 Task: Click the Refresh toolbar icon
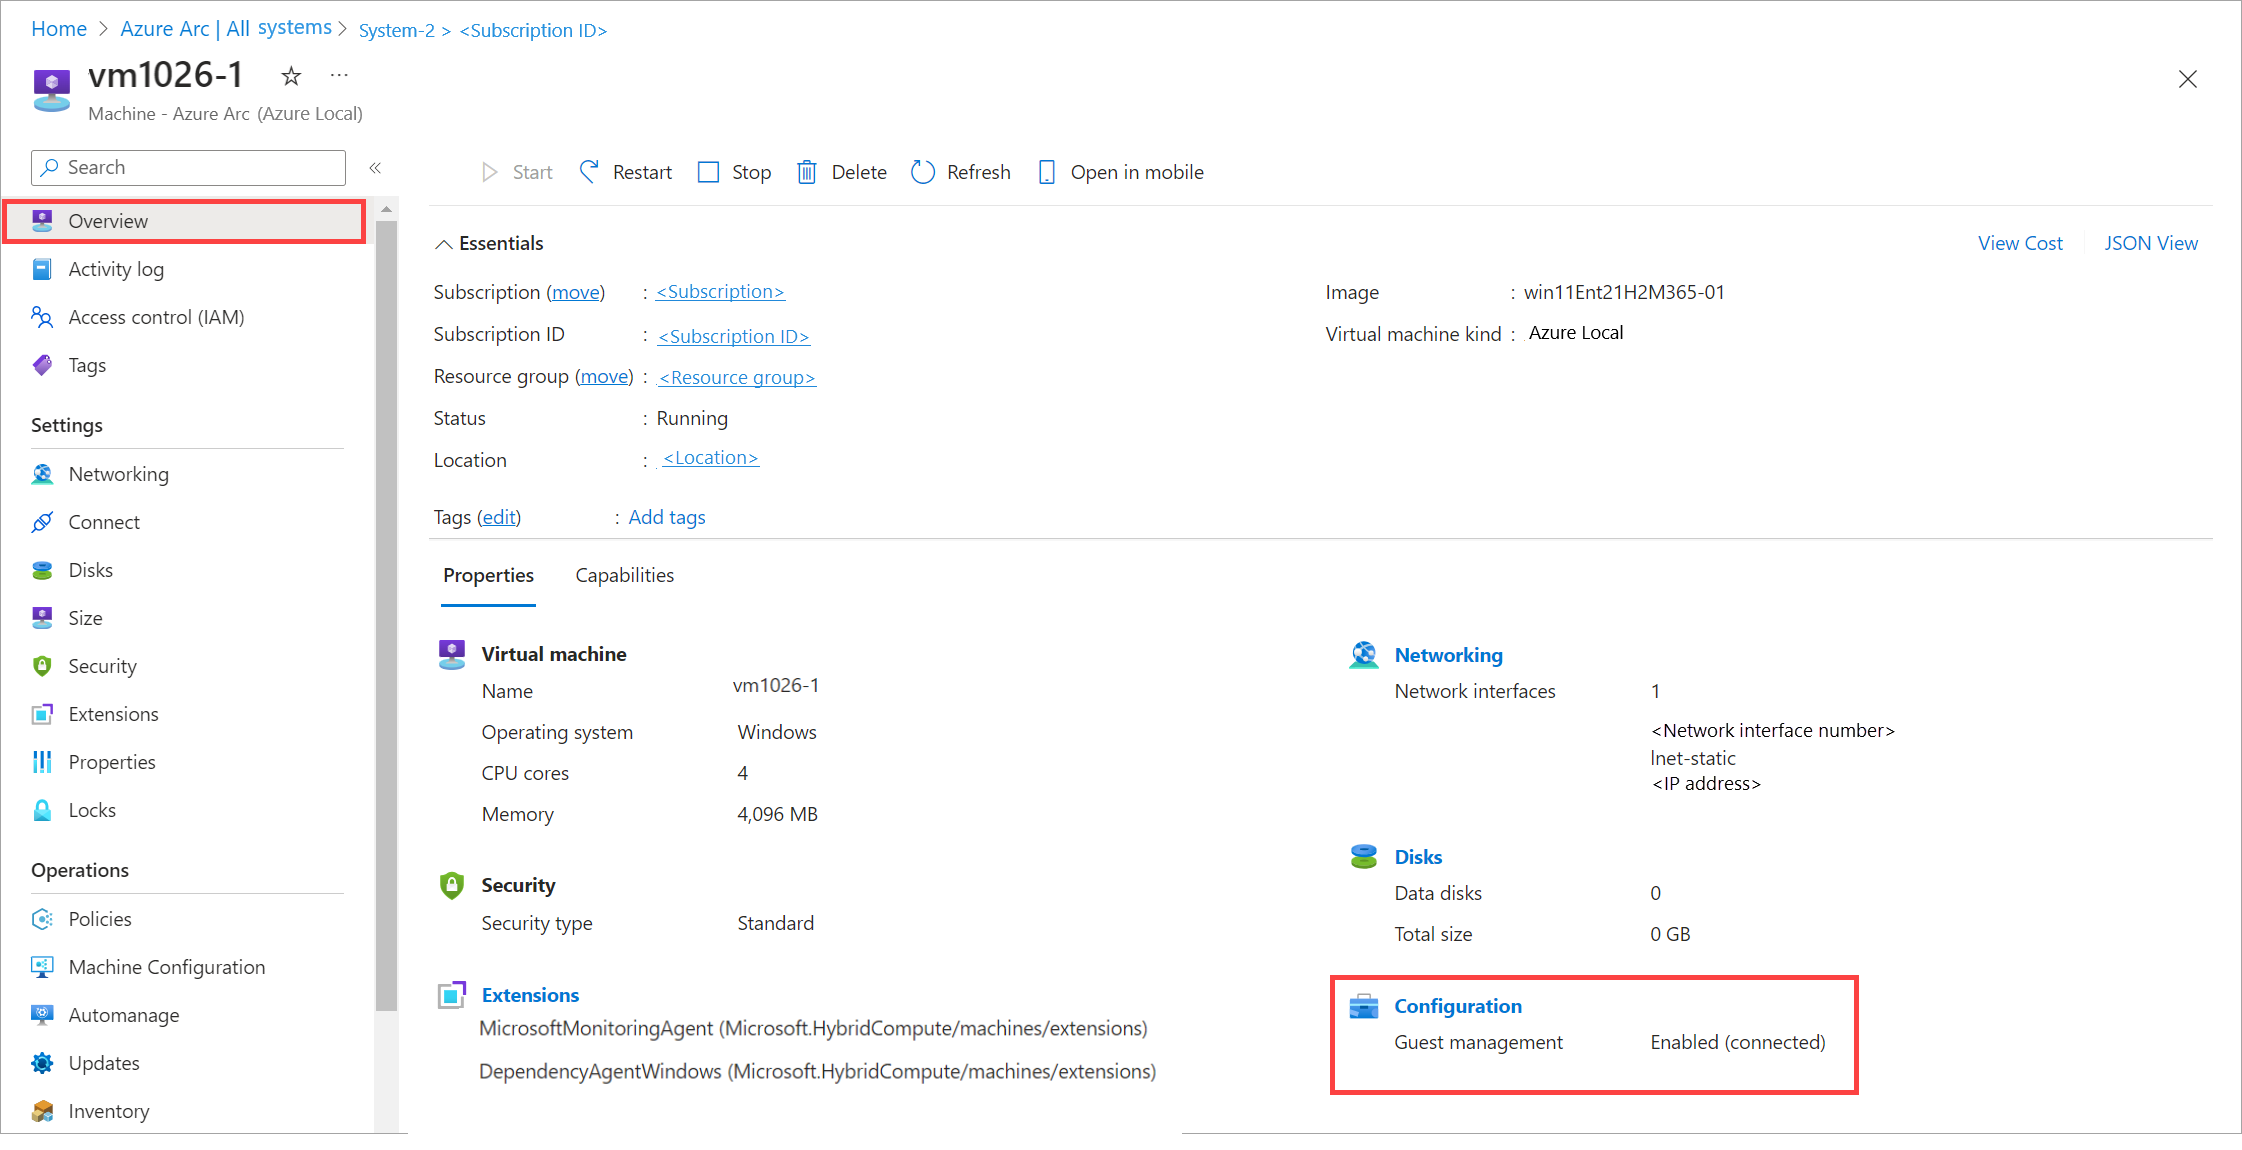coord(923,172)
